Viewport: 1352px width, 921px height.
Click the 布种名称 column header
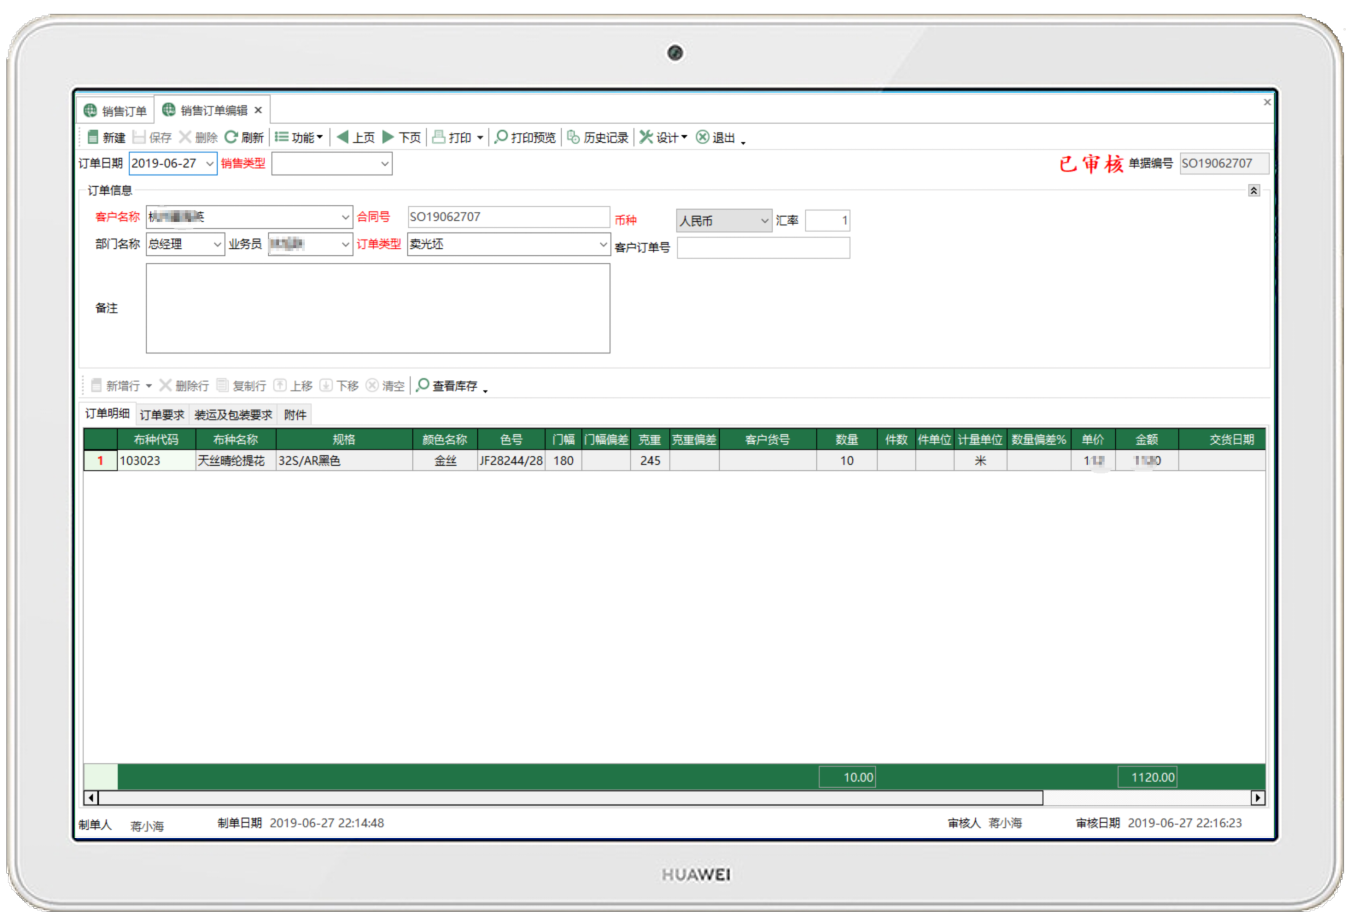coord(235,439)
